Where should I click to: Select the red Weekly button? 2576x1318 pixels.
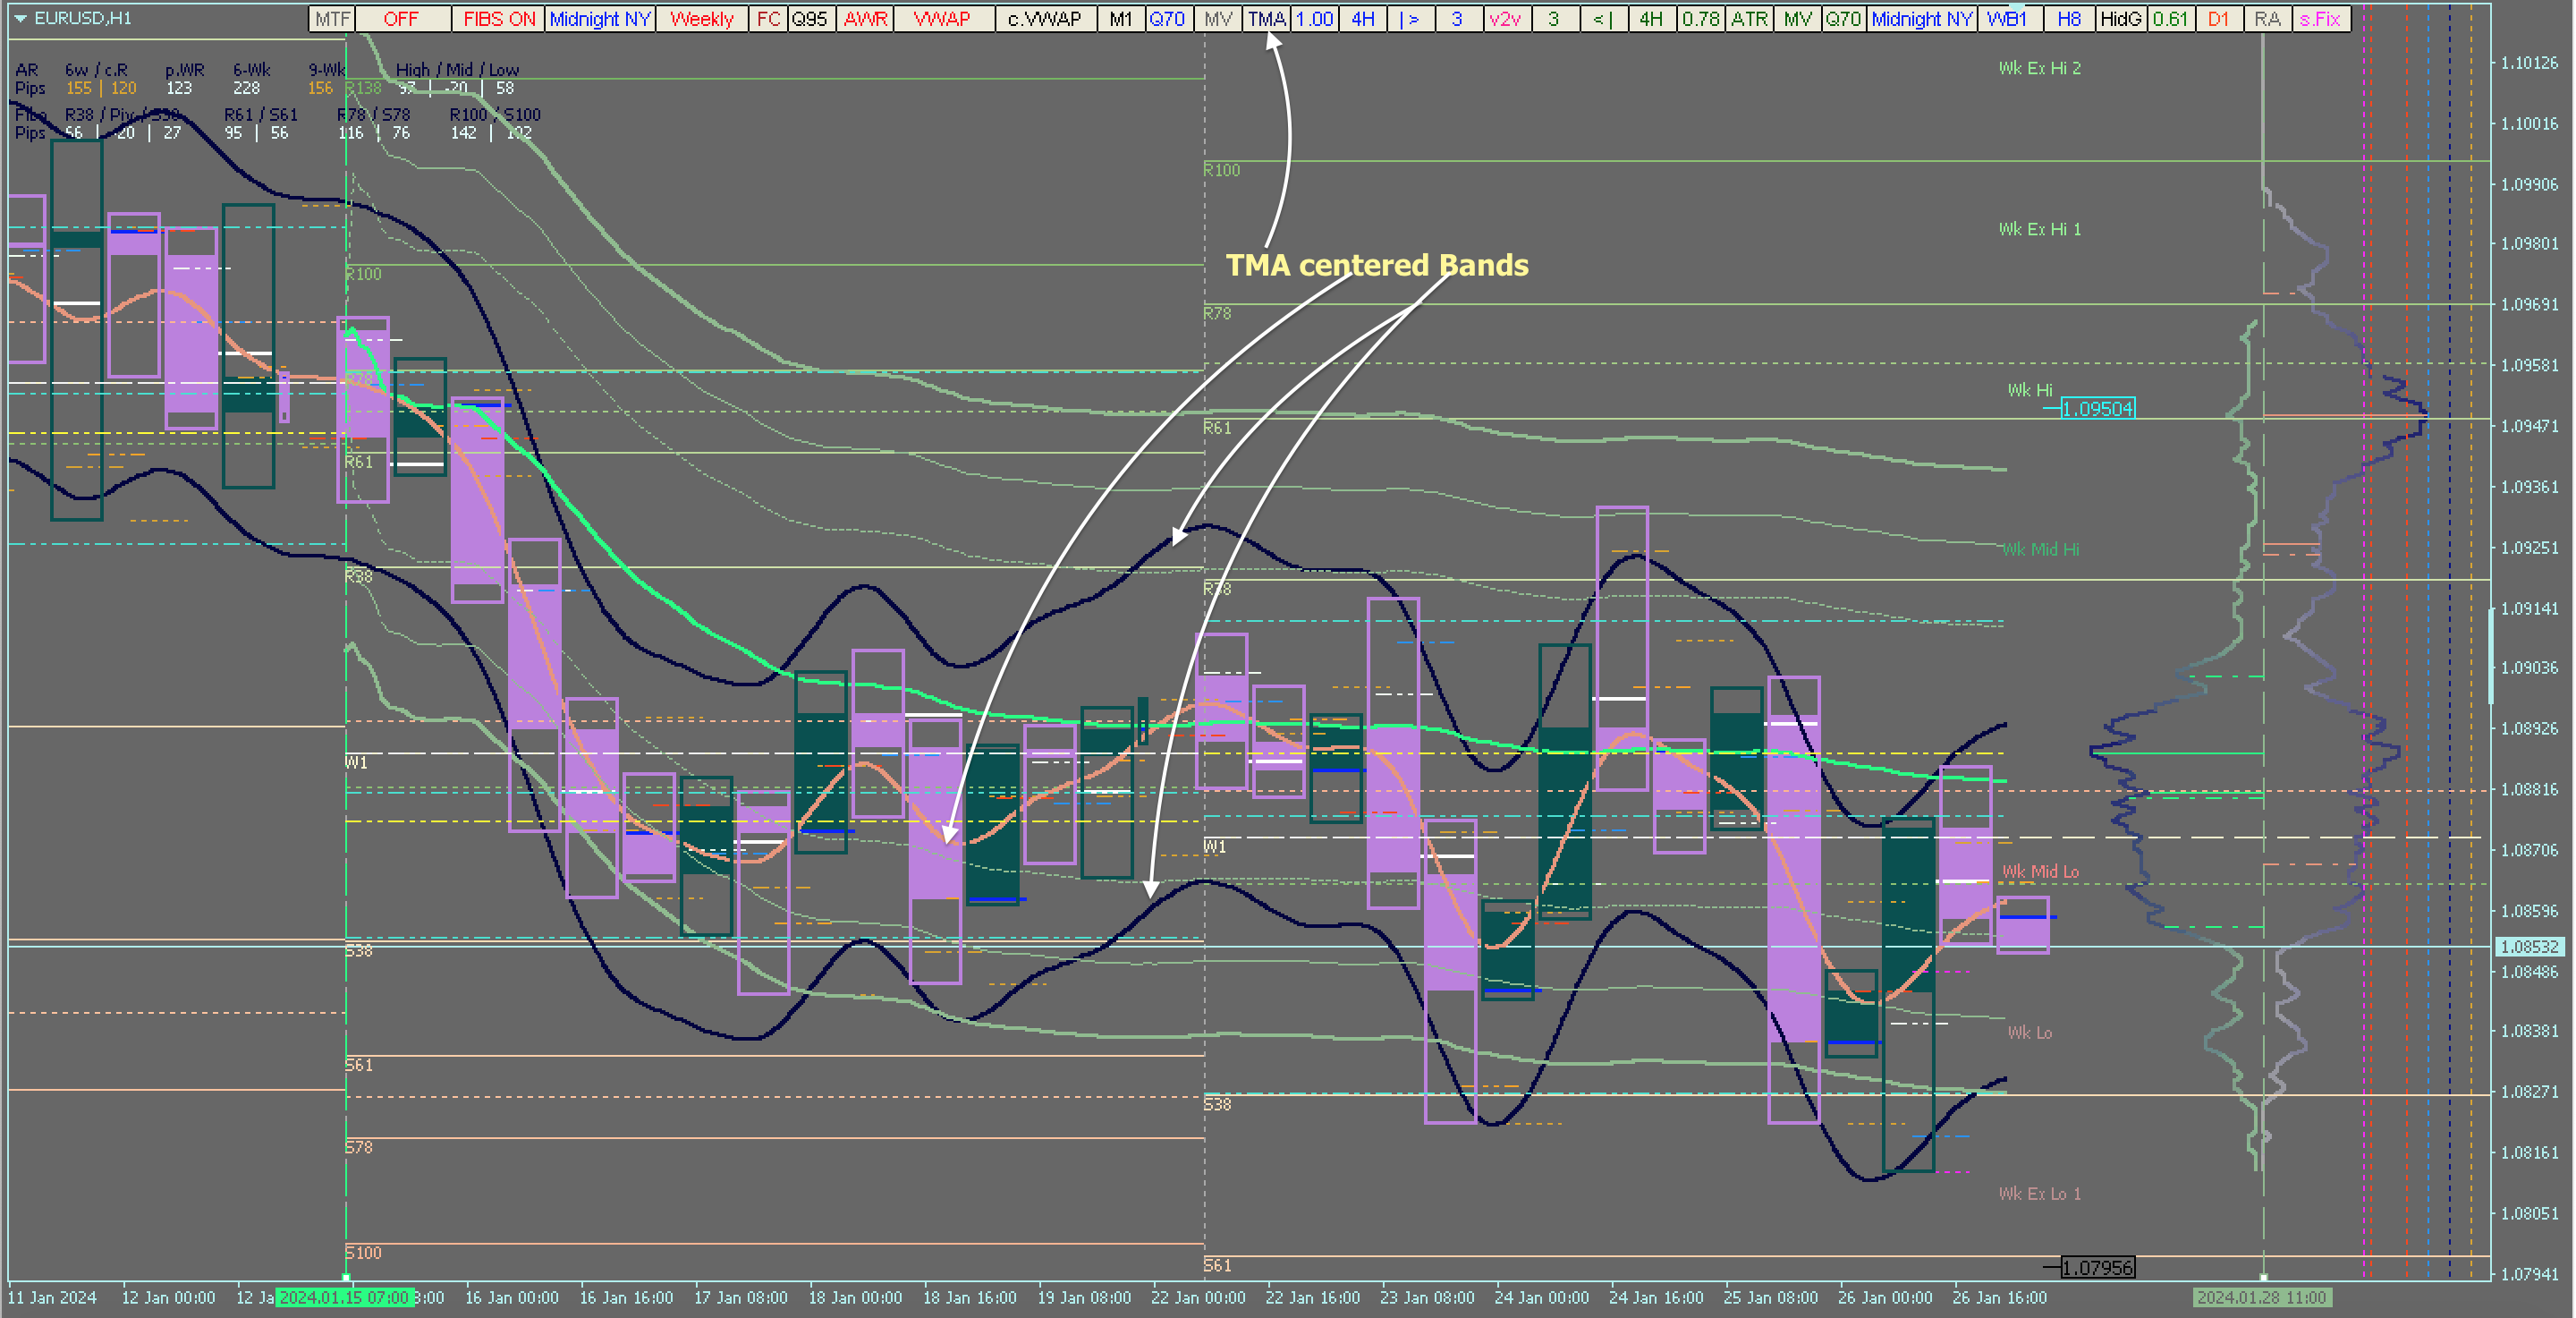(x=701, y=19)
